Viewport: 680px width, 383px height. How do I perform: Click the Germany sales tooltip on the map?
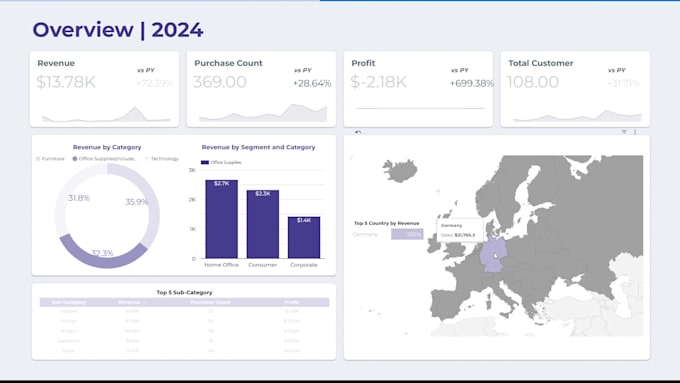(x=460, y=230)
